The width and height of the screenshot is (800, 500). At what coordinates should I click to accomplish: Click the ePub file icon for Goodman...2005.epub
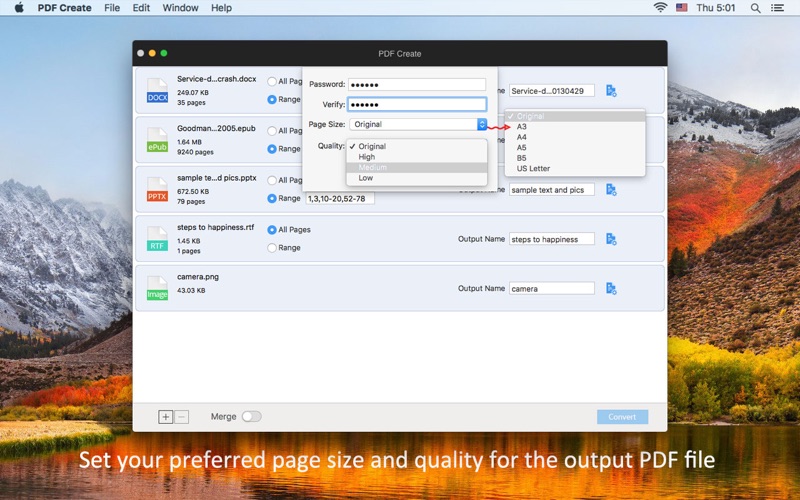[157, 140]
